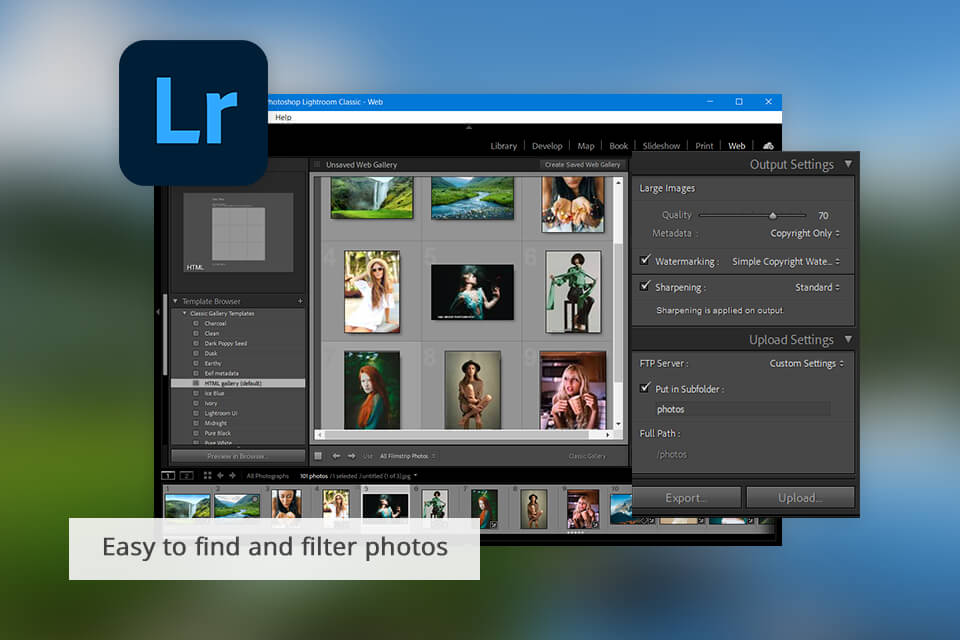This screenshot has height=640, width=960.
Task: Switch to the Print module
Action: point(704,146)
